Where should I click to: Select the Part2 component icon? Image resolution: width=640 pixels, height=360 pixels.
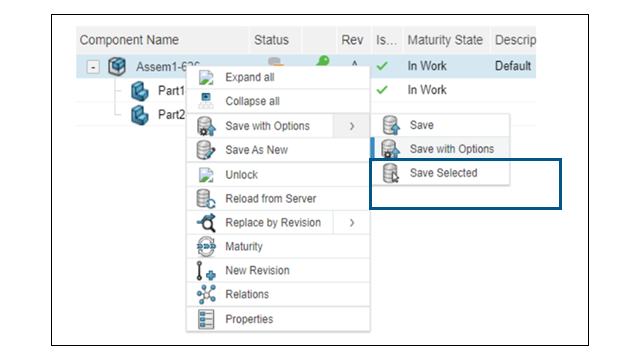140,115
